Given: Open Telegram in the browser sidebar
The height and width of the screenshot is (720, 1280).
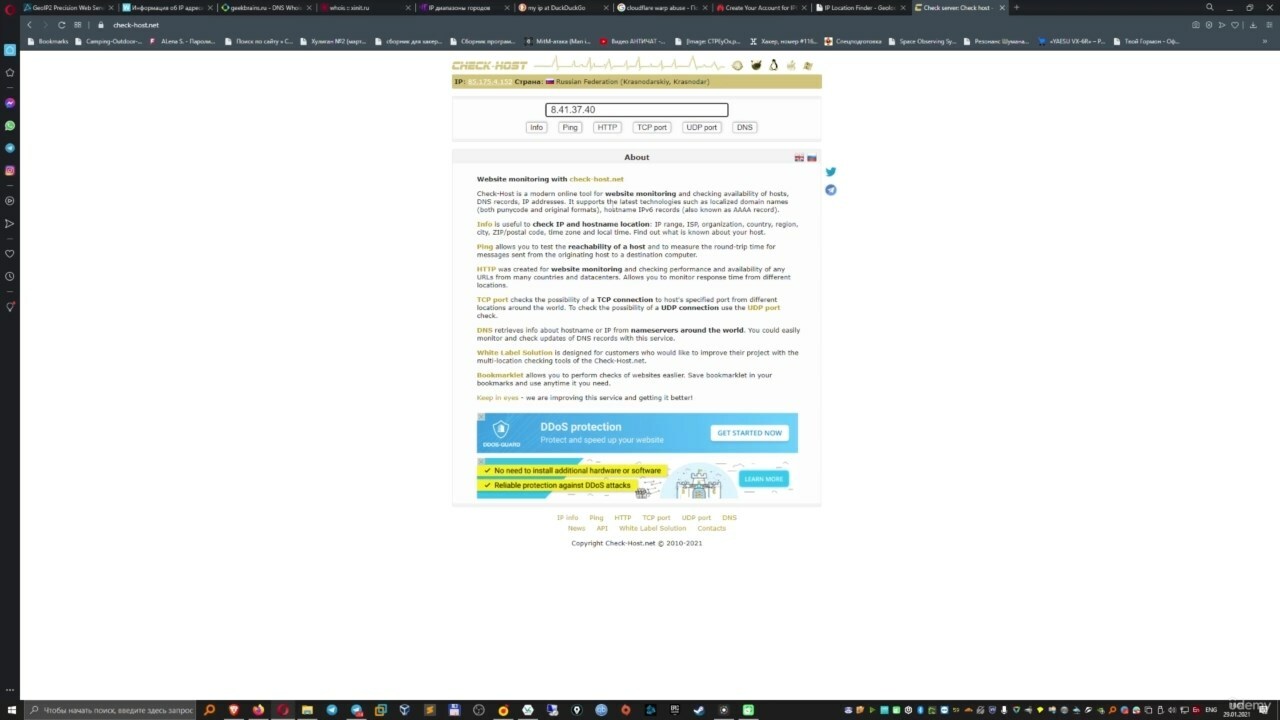Looking at the screenshot, I should pyautogui.click(x=10, y=148).
